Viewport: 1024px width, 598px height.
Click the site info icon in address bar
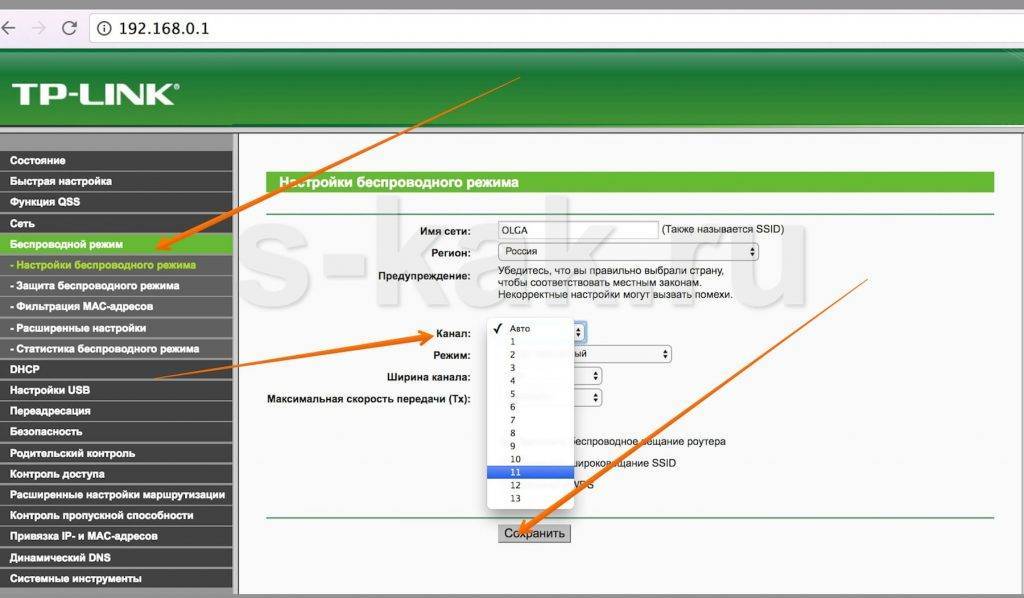tap(104, 28)
